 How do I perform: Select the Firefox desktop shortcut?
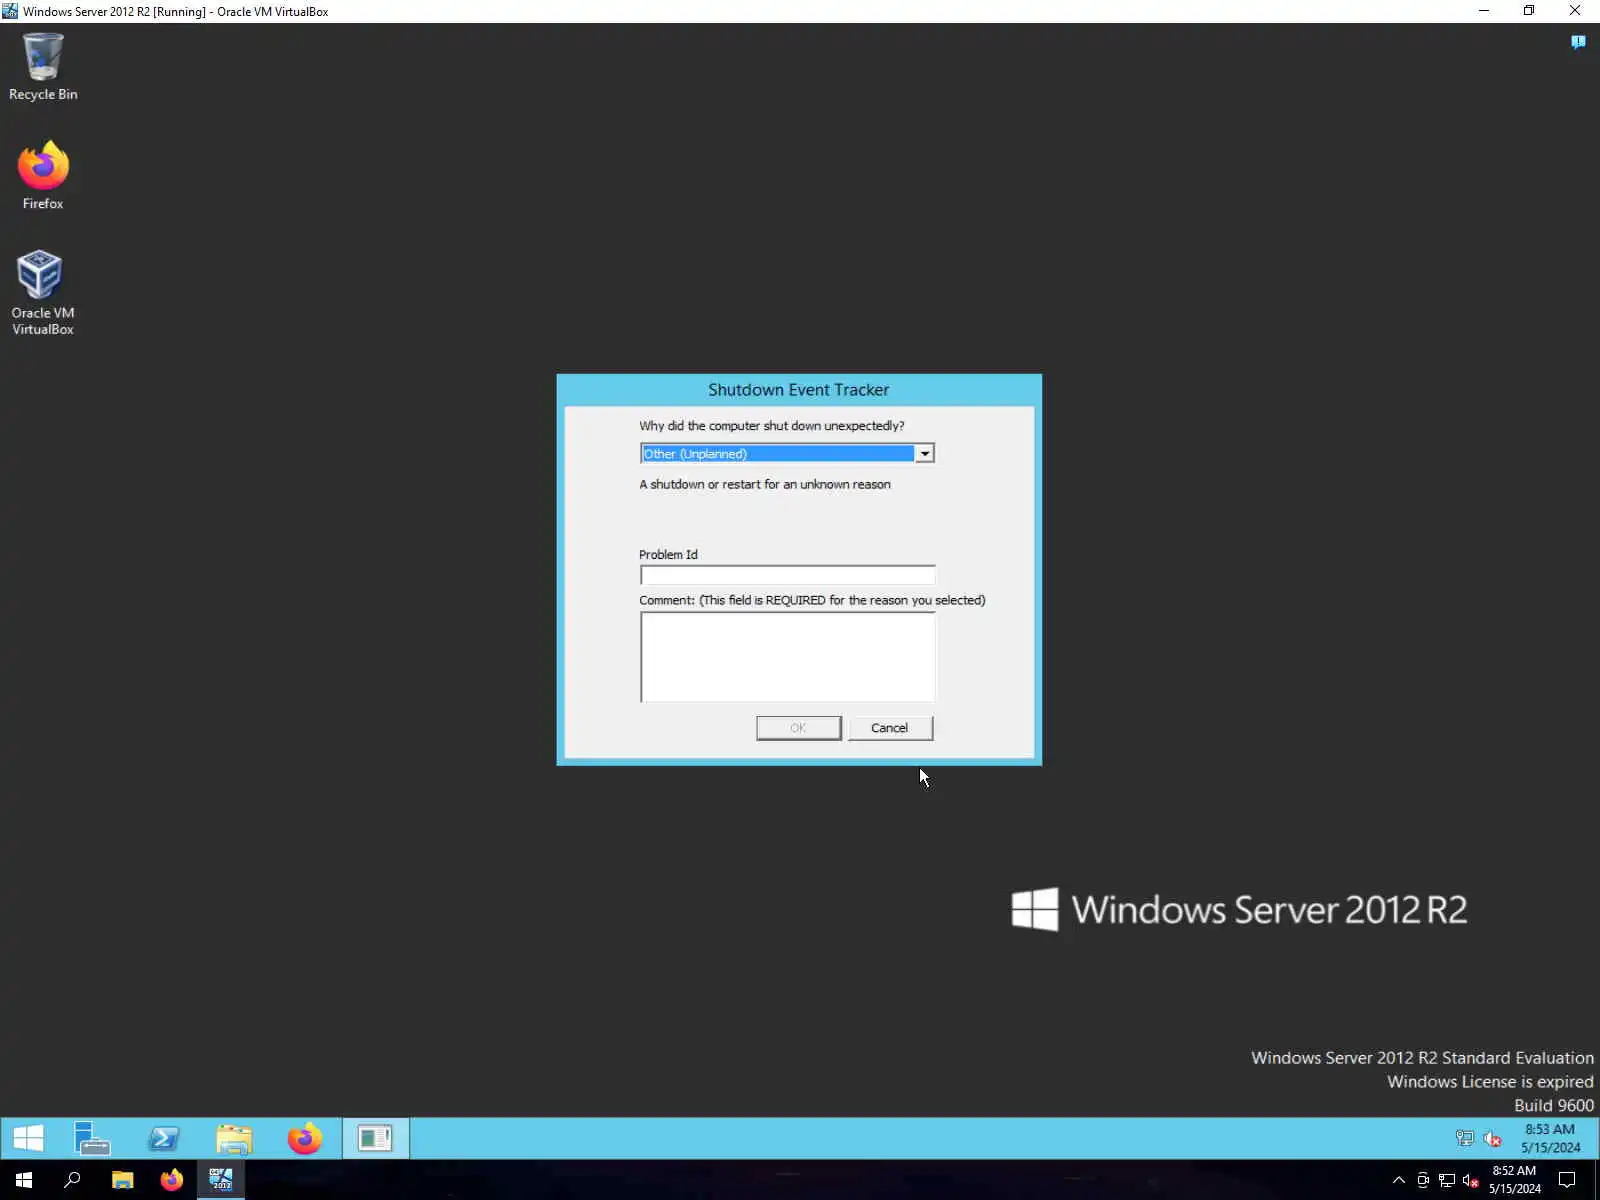43,176
